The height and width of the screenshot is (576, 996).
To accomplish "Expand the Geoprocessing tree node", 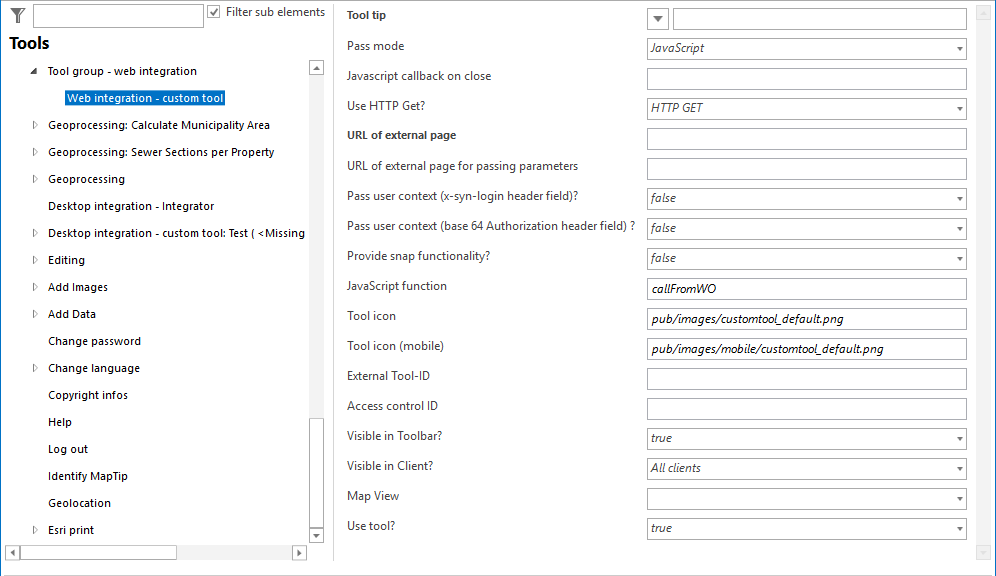I will tap(33, 178).
